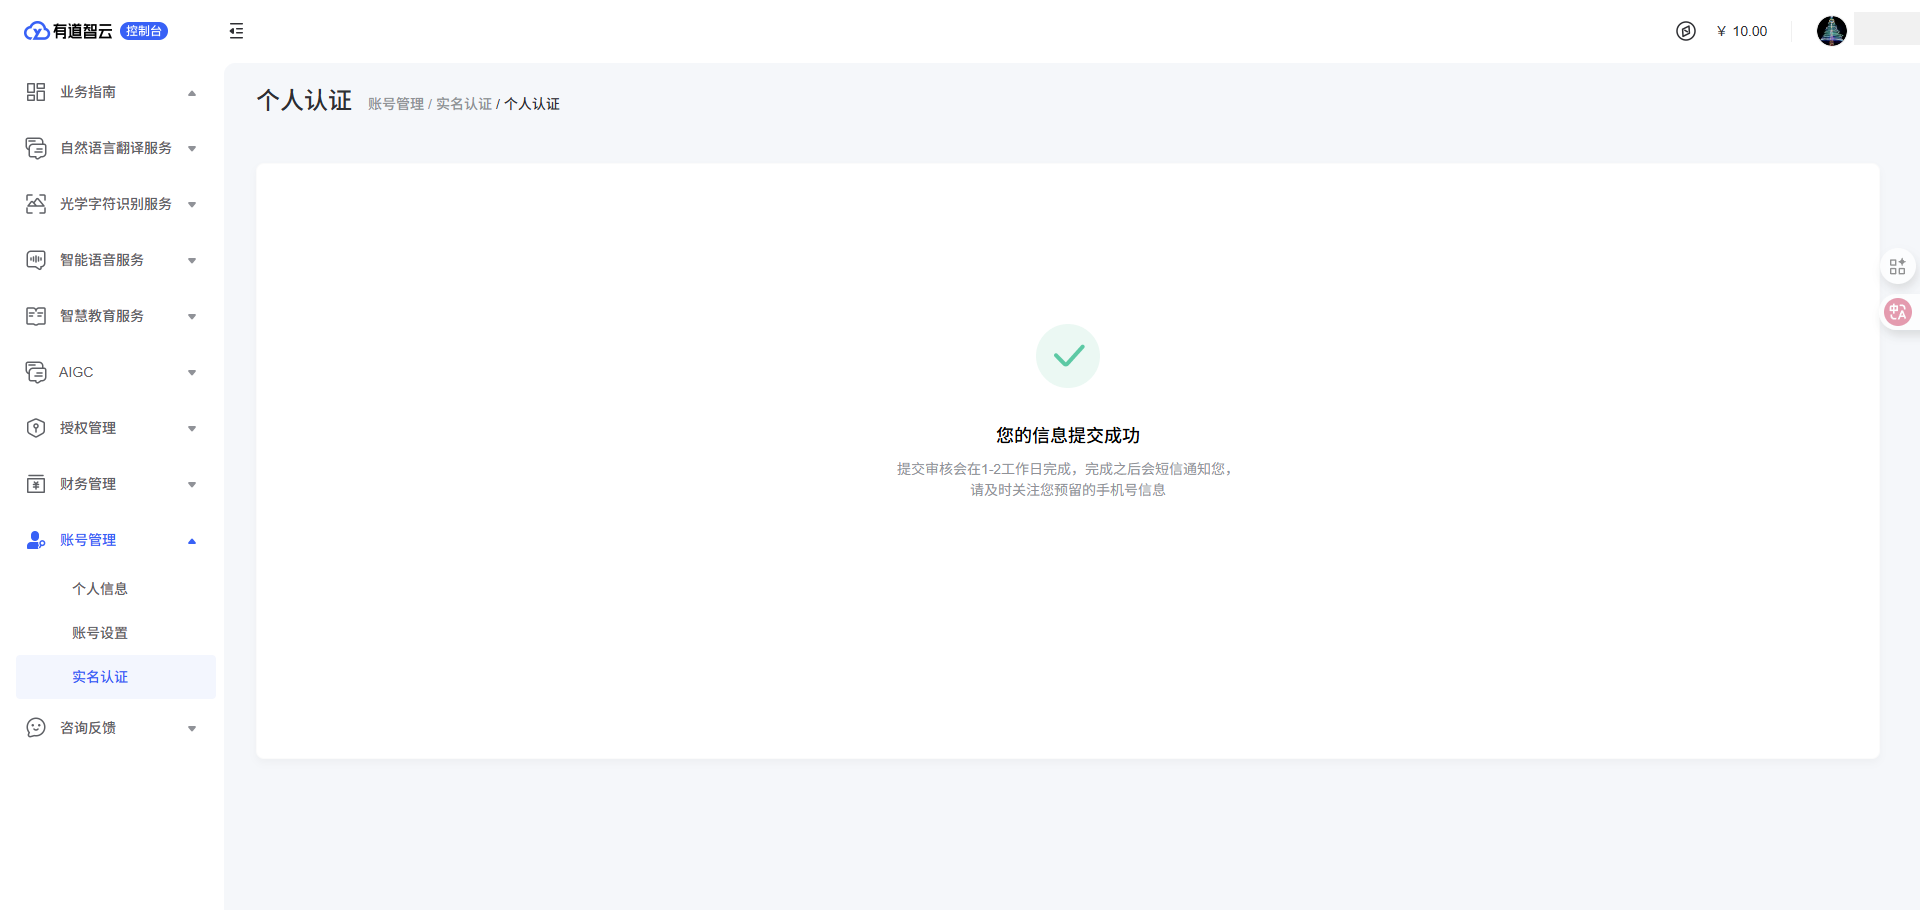Click the pink translate floating icon
Viewport: 1920px width, 910px height.
(1897, 312)
